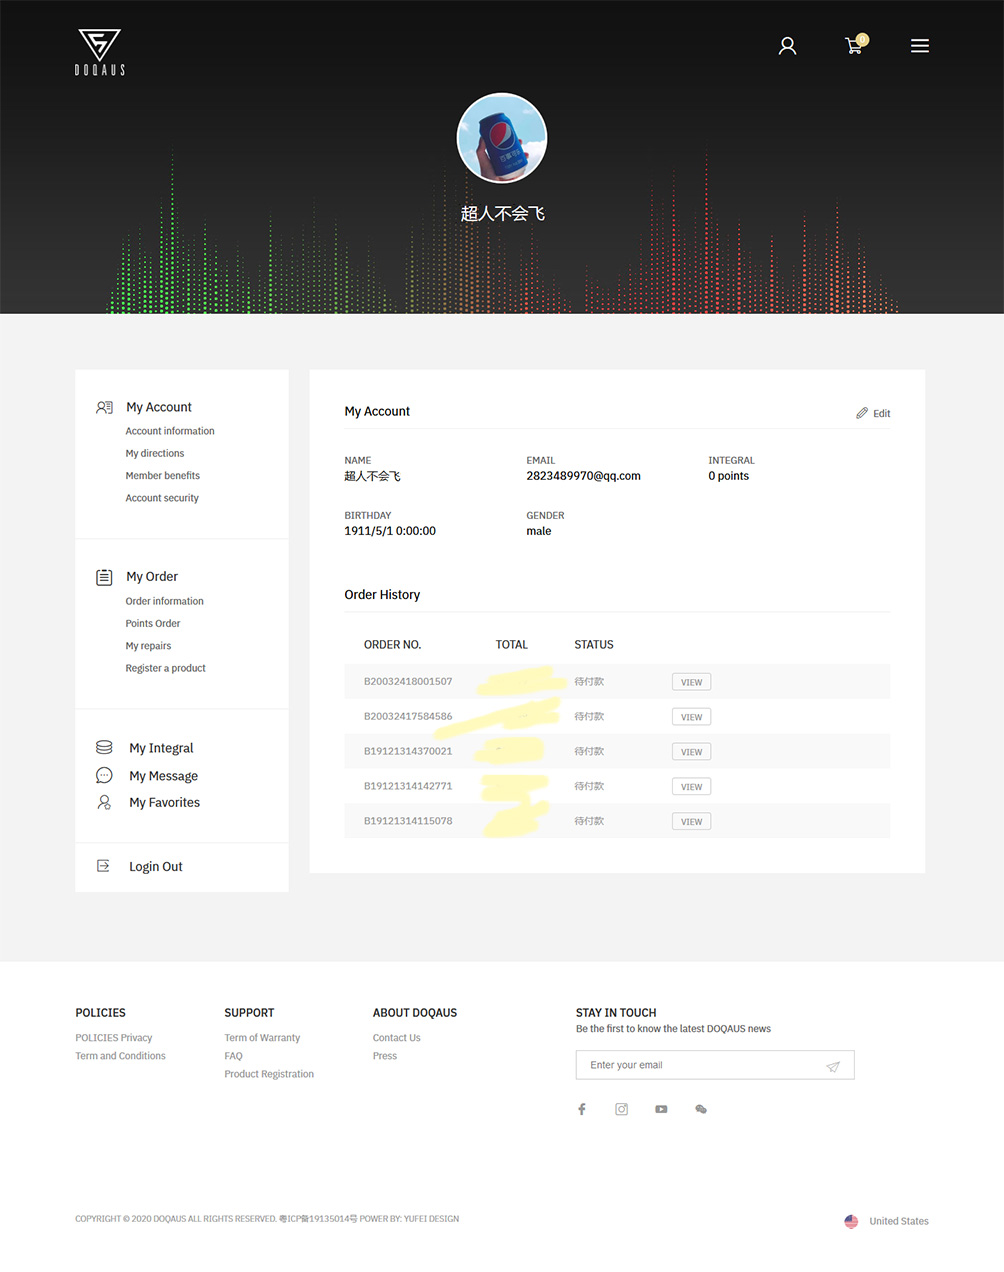Viewport: 1004px width, 1272px height.
Task: Go to My Favorites
Action: [164, 803]
